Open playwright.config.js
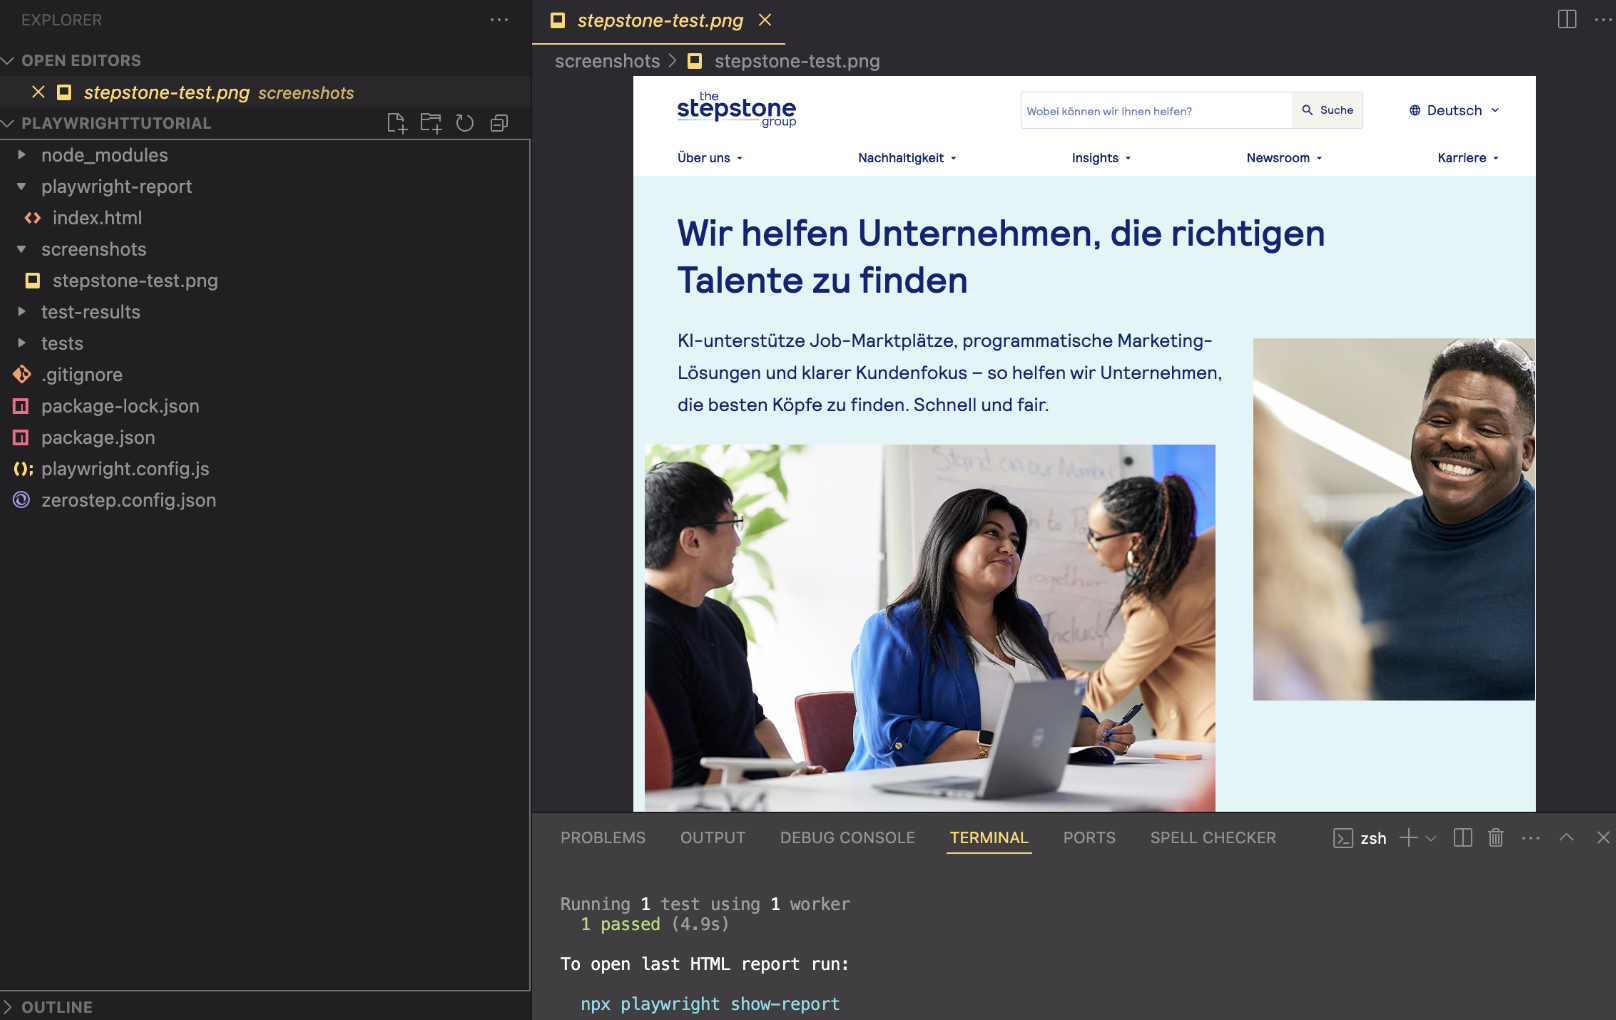This screenshot has height=1020, width=1616. click(x=265, y=469)
